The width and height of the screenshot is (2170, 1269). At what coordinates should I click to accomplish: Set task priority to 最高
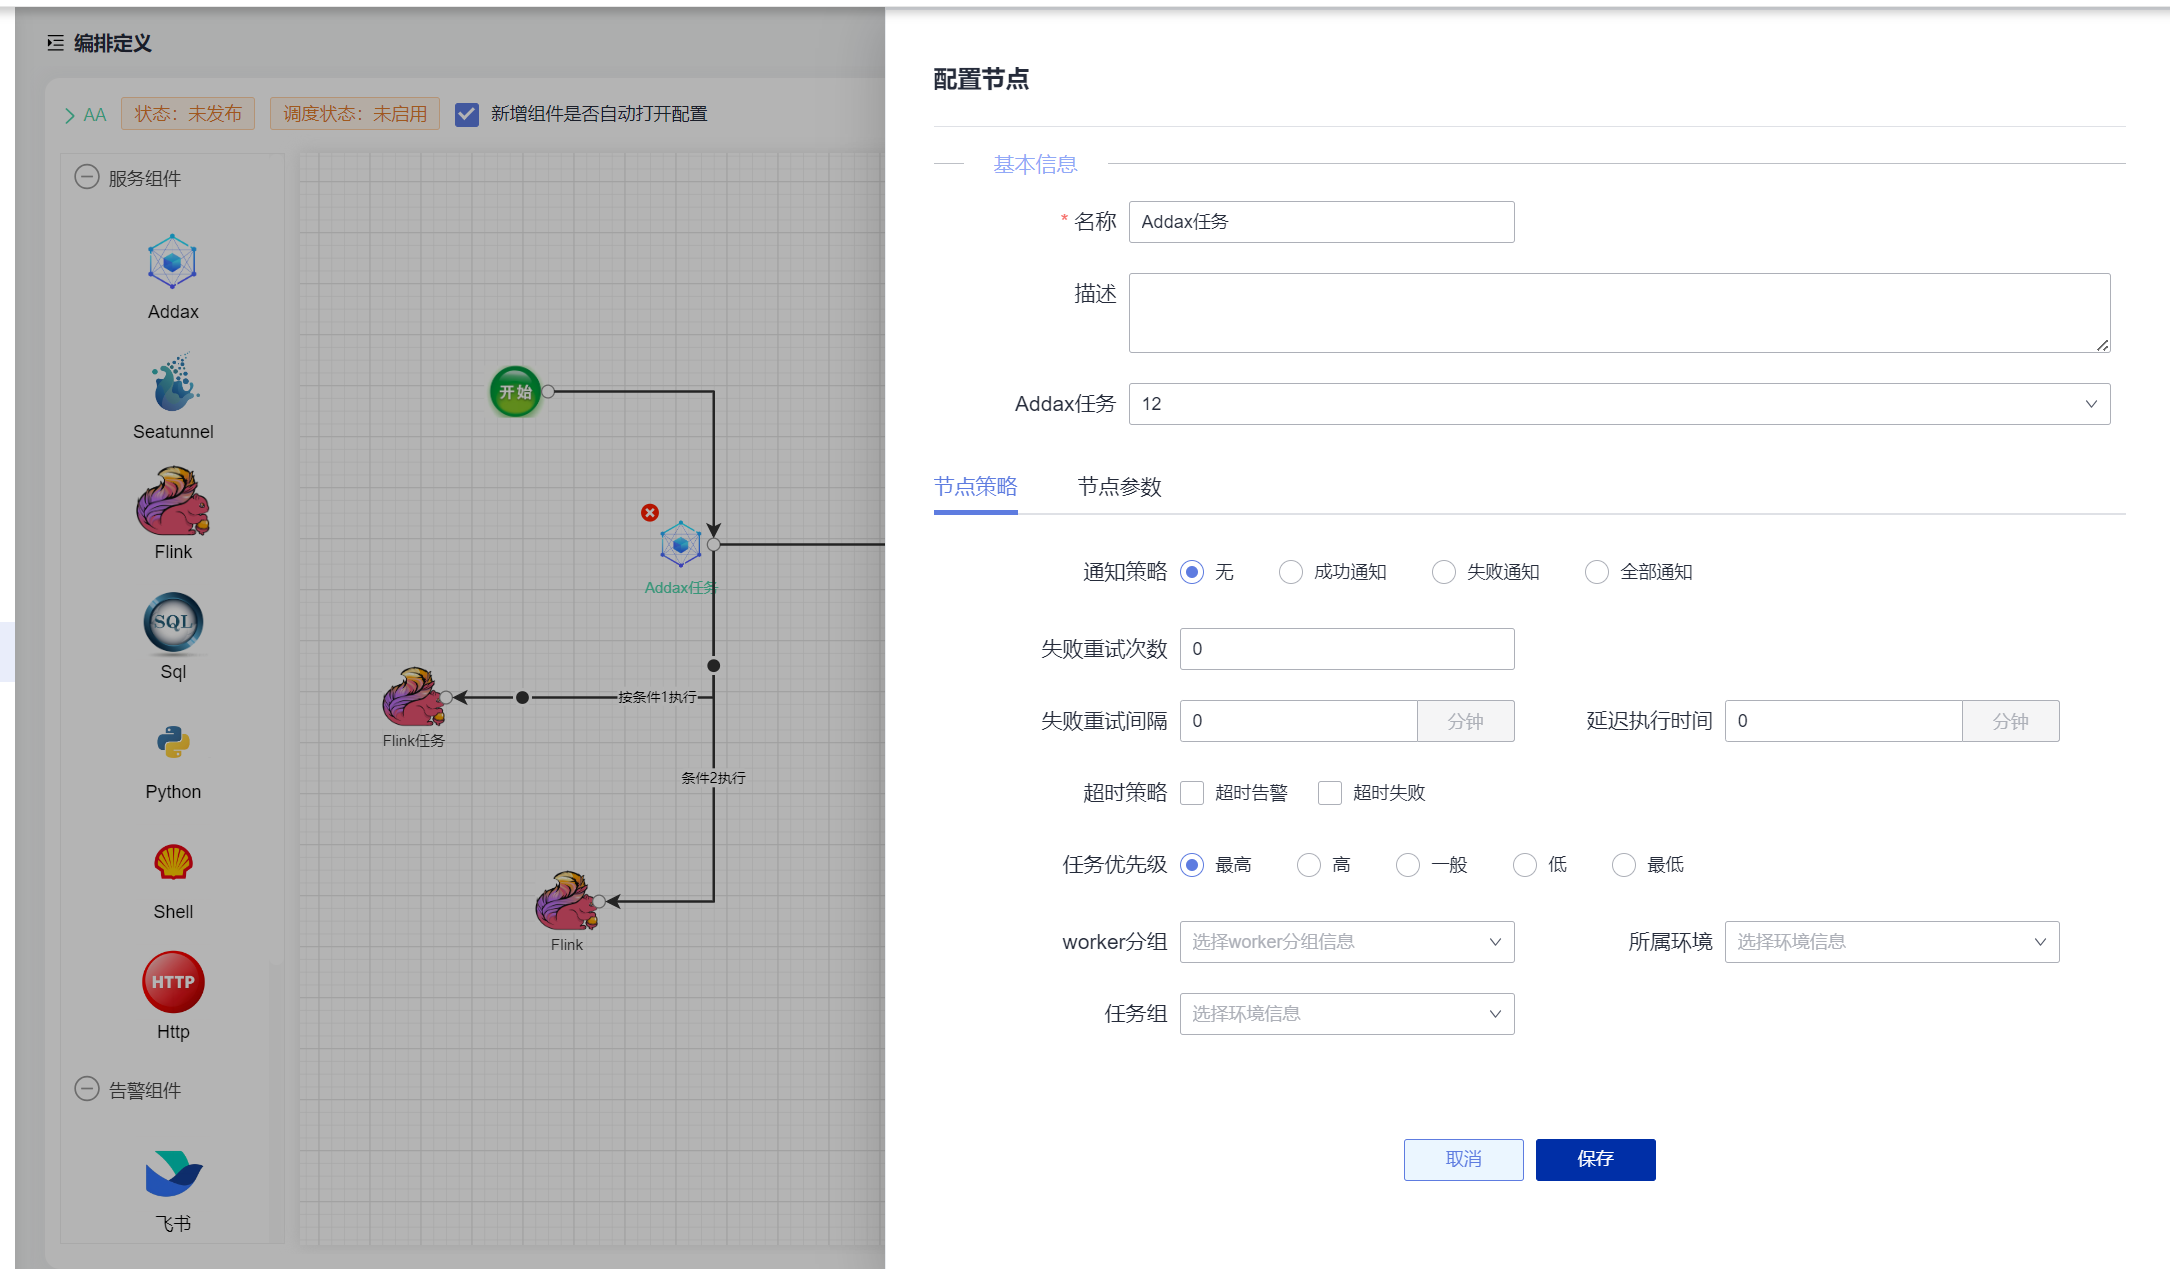click(x=1191, y=865)
